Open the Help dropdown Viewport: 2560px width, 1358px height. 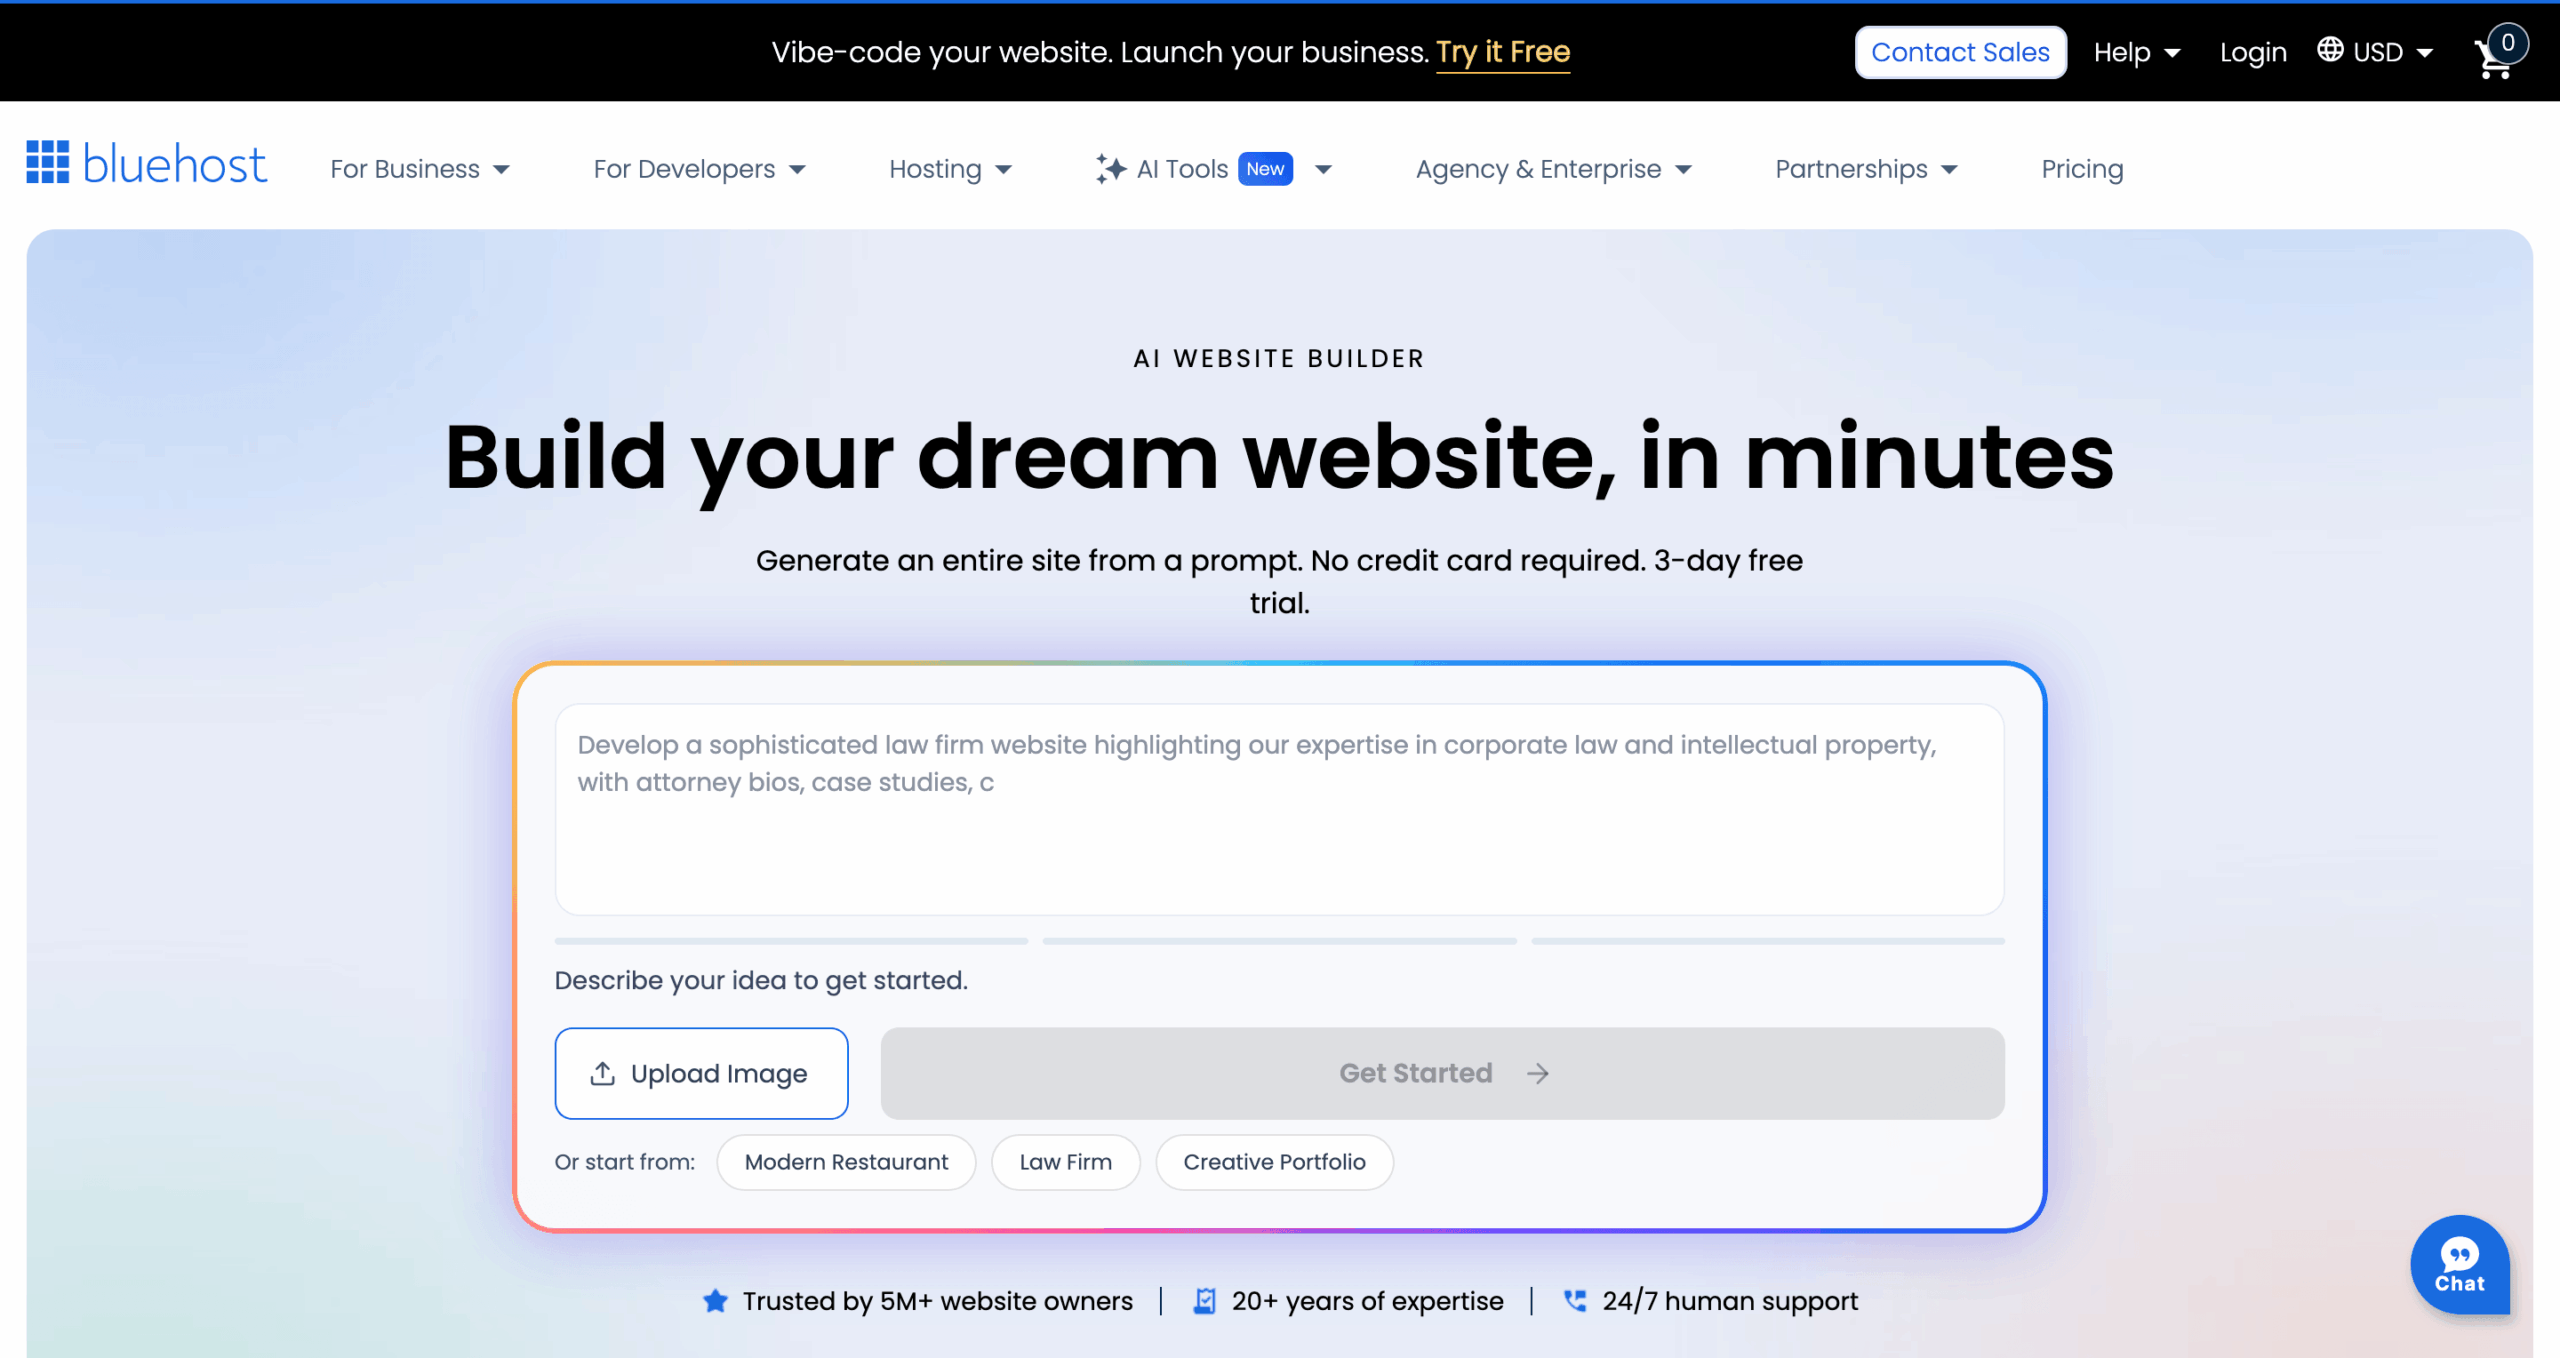click(x=2137, y=52)
